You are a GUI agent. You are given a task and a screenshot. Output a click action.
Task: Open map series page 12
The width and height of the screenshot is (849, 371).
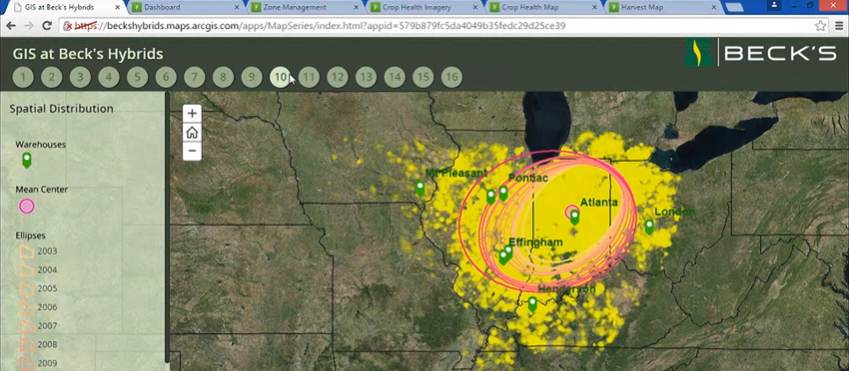337,77
